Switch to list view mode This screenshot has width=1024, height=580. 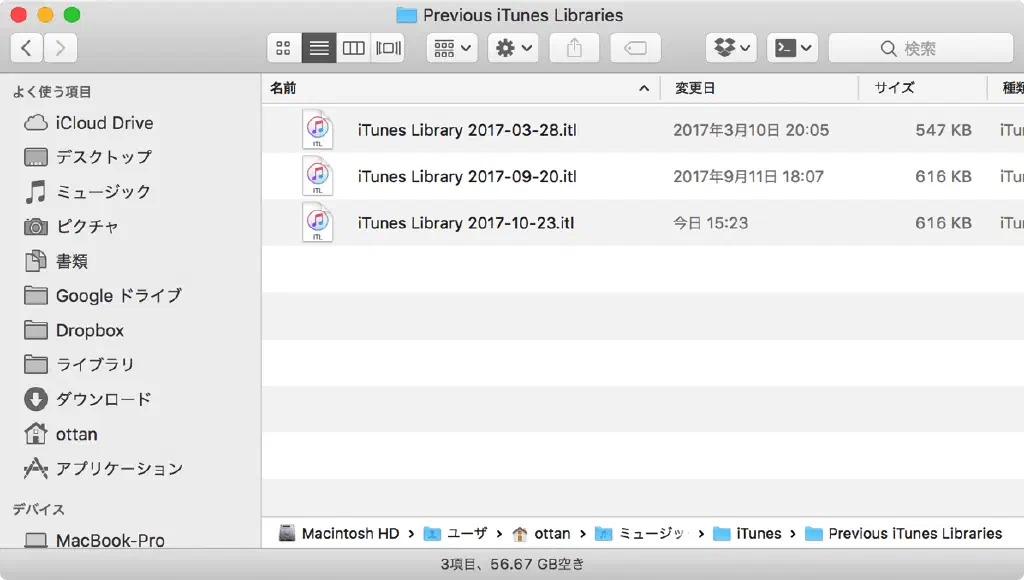tap(319, 48)
